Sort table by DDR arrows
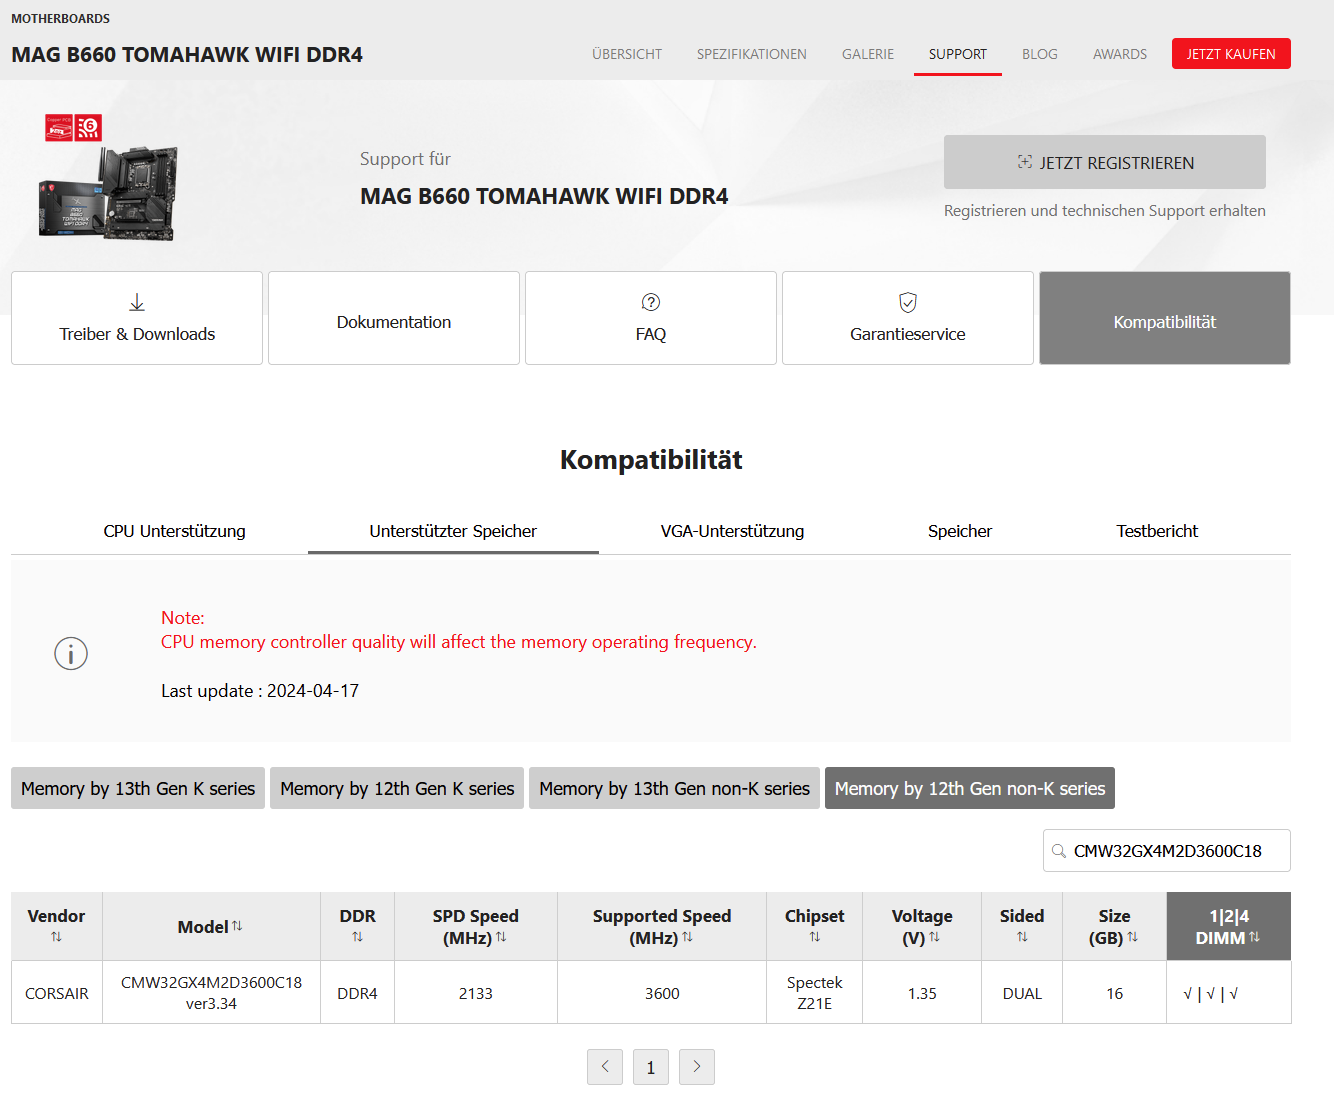 click(x=357, y=937)
